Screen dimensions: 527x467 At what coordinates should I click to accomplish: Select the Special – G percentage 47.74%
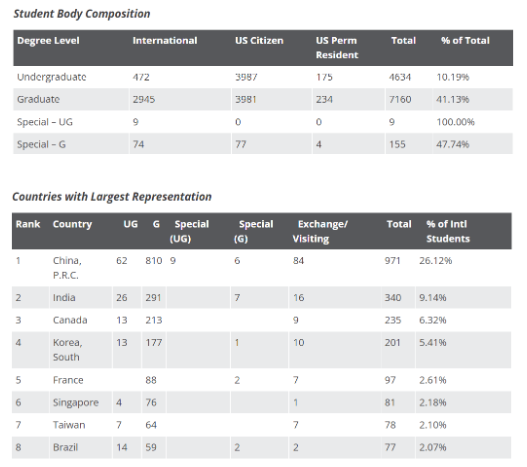tap(452, 144)
